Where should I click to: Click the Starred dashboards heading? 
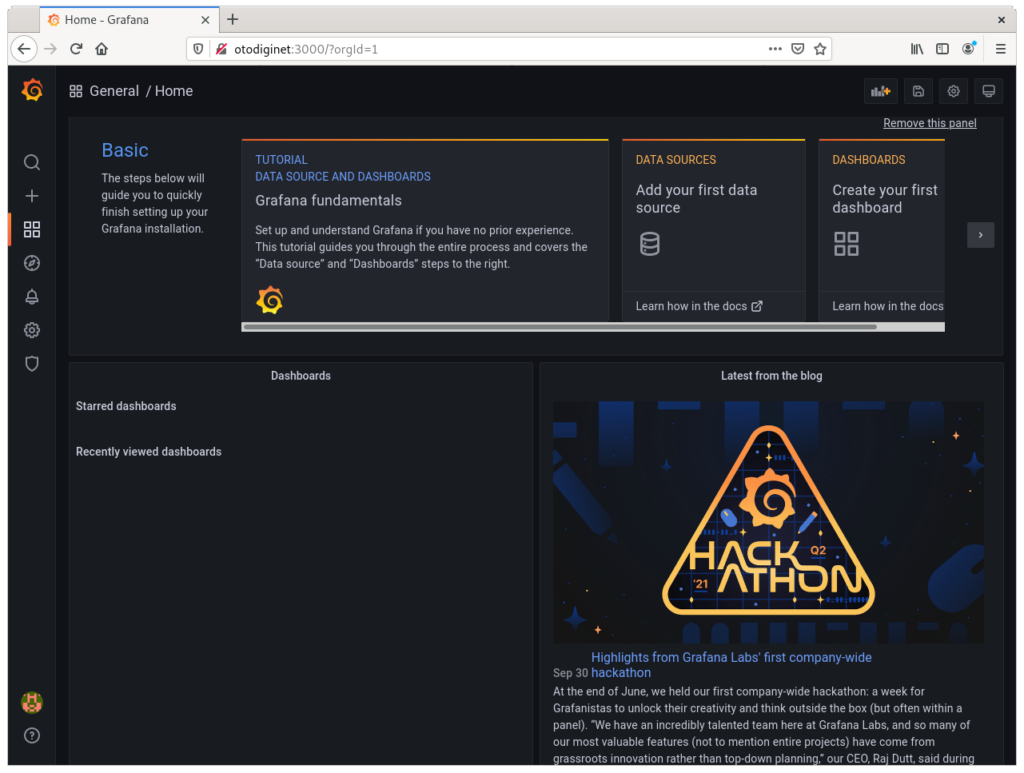[x=126, y=406]
